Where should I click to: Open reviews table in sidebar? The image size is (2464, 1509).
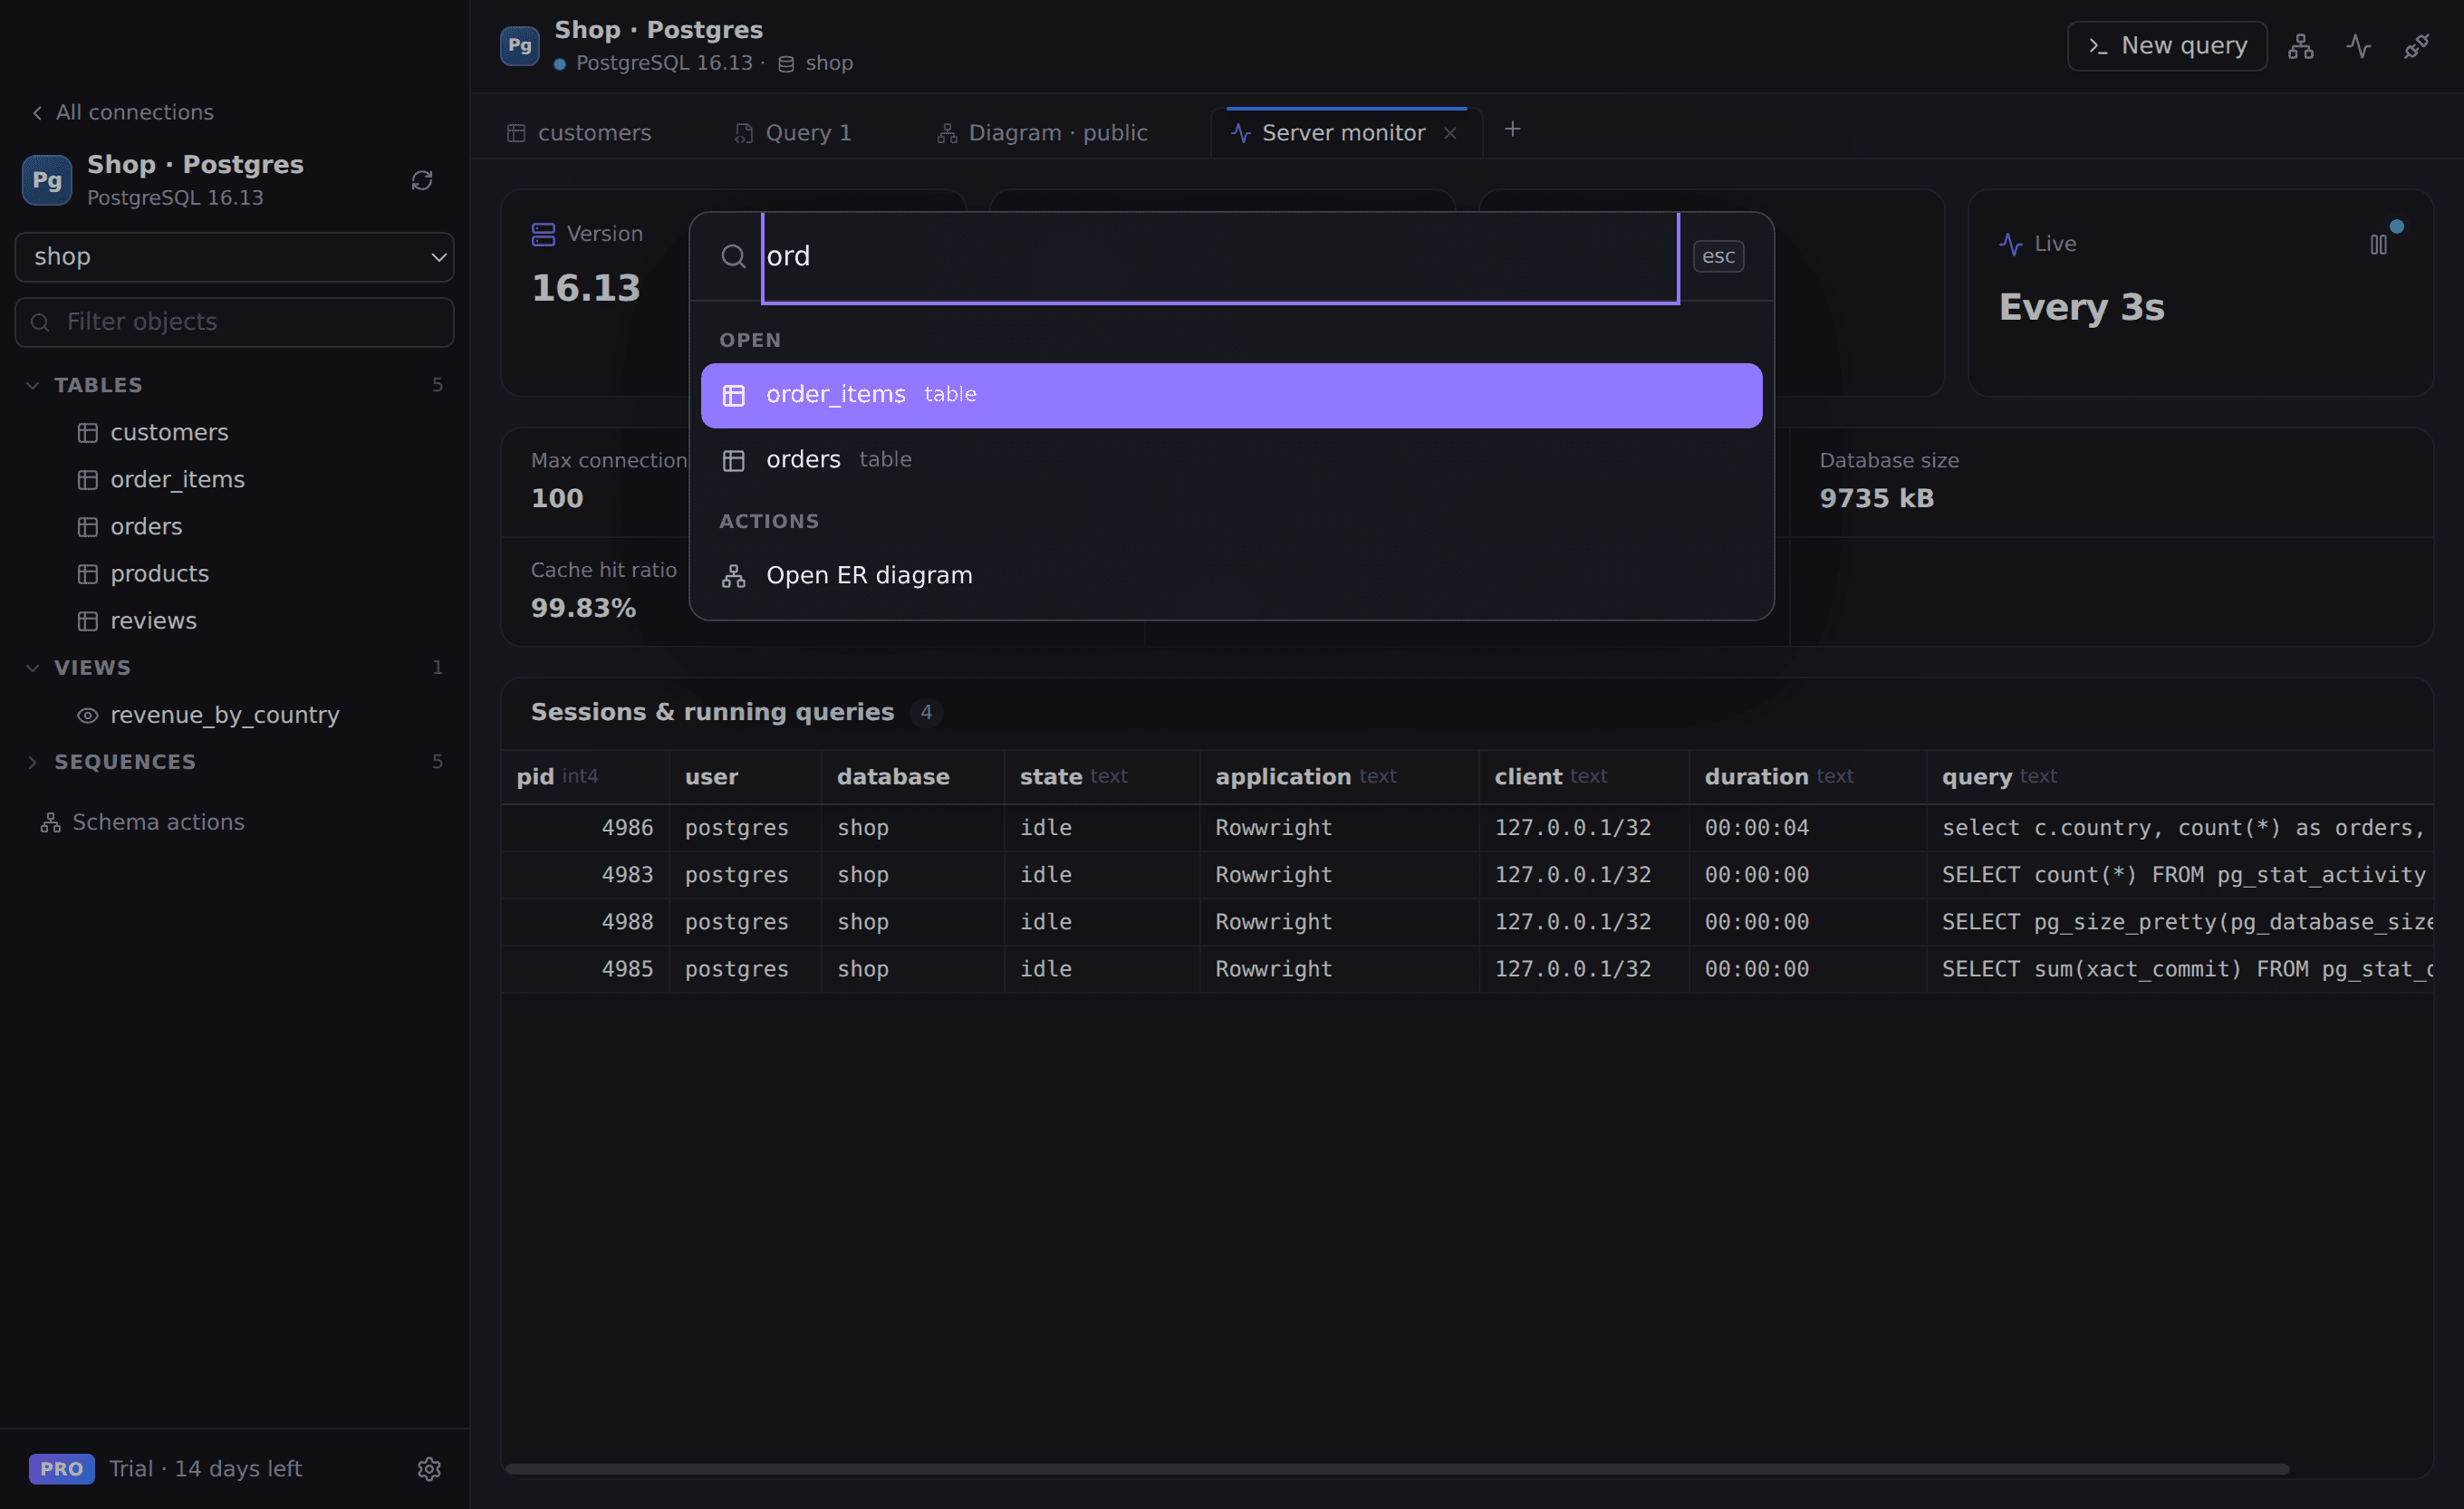(x=153, y=621)
